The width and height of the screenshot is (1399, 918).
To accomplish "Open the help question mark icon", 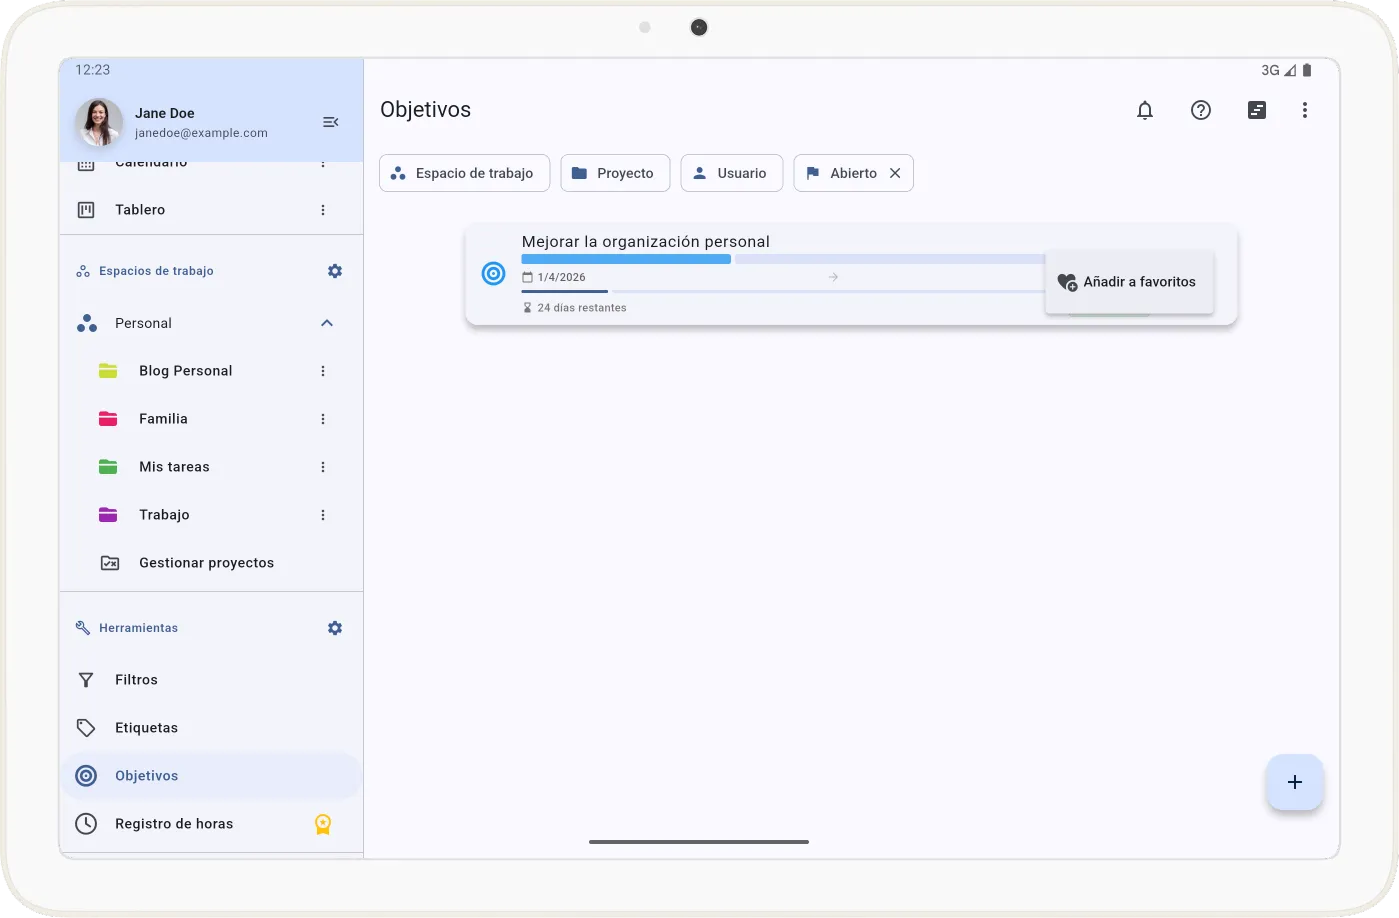I will [x=1201, y=110].
